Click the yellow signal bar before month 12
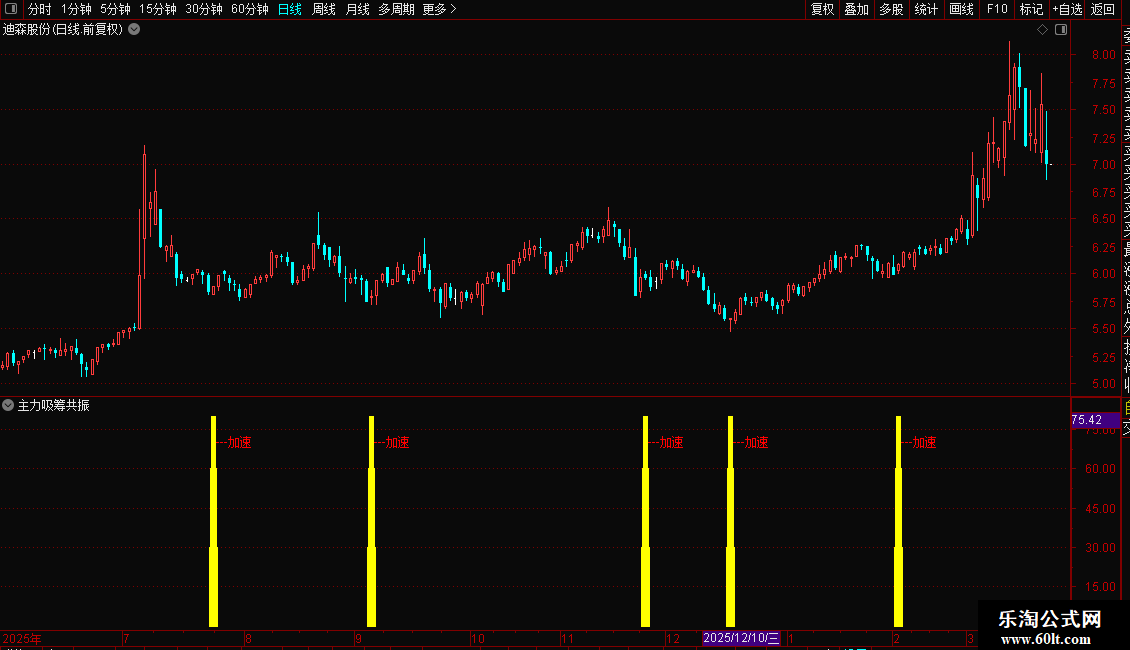The width and height of the screenshot is (1130, 650). 645,521
